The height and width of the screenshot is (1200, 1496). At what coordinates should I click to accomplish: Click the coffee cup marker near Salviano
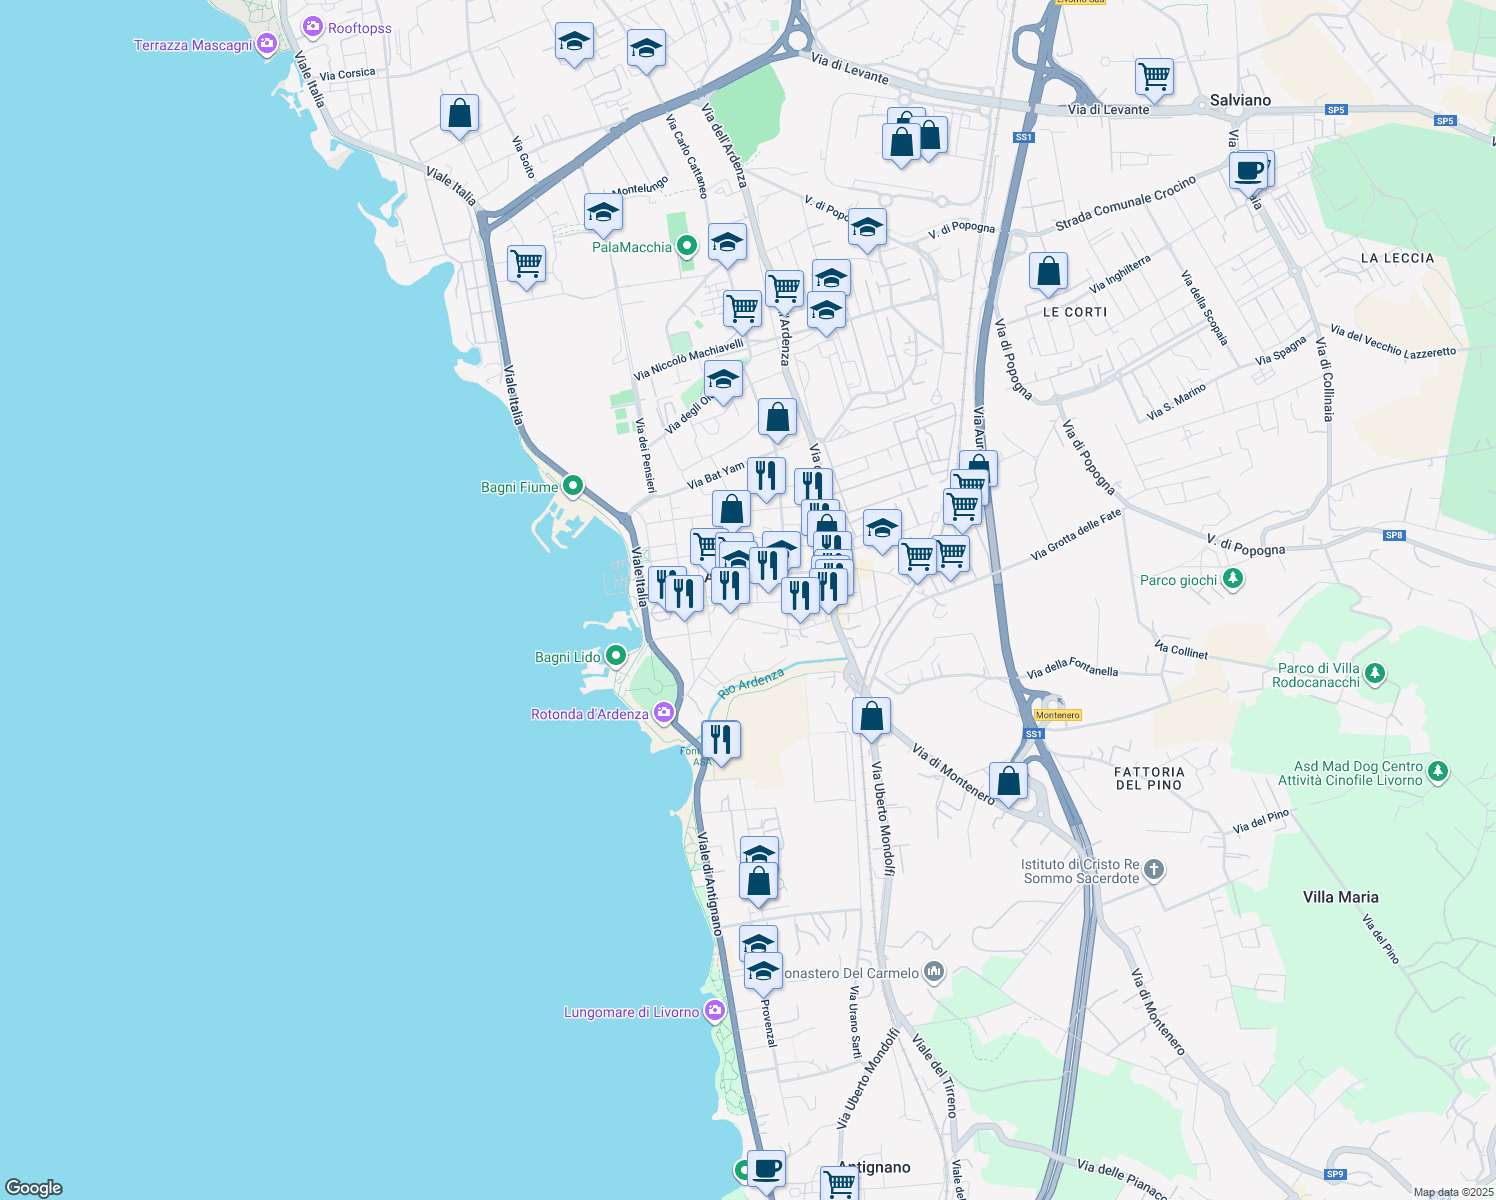[1249, 171]
